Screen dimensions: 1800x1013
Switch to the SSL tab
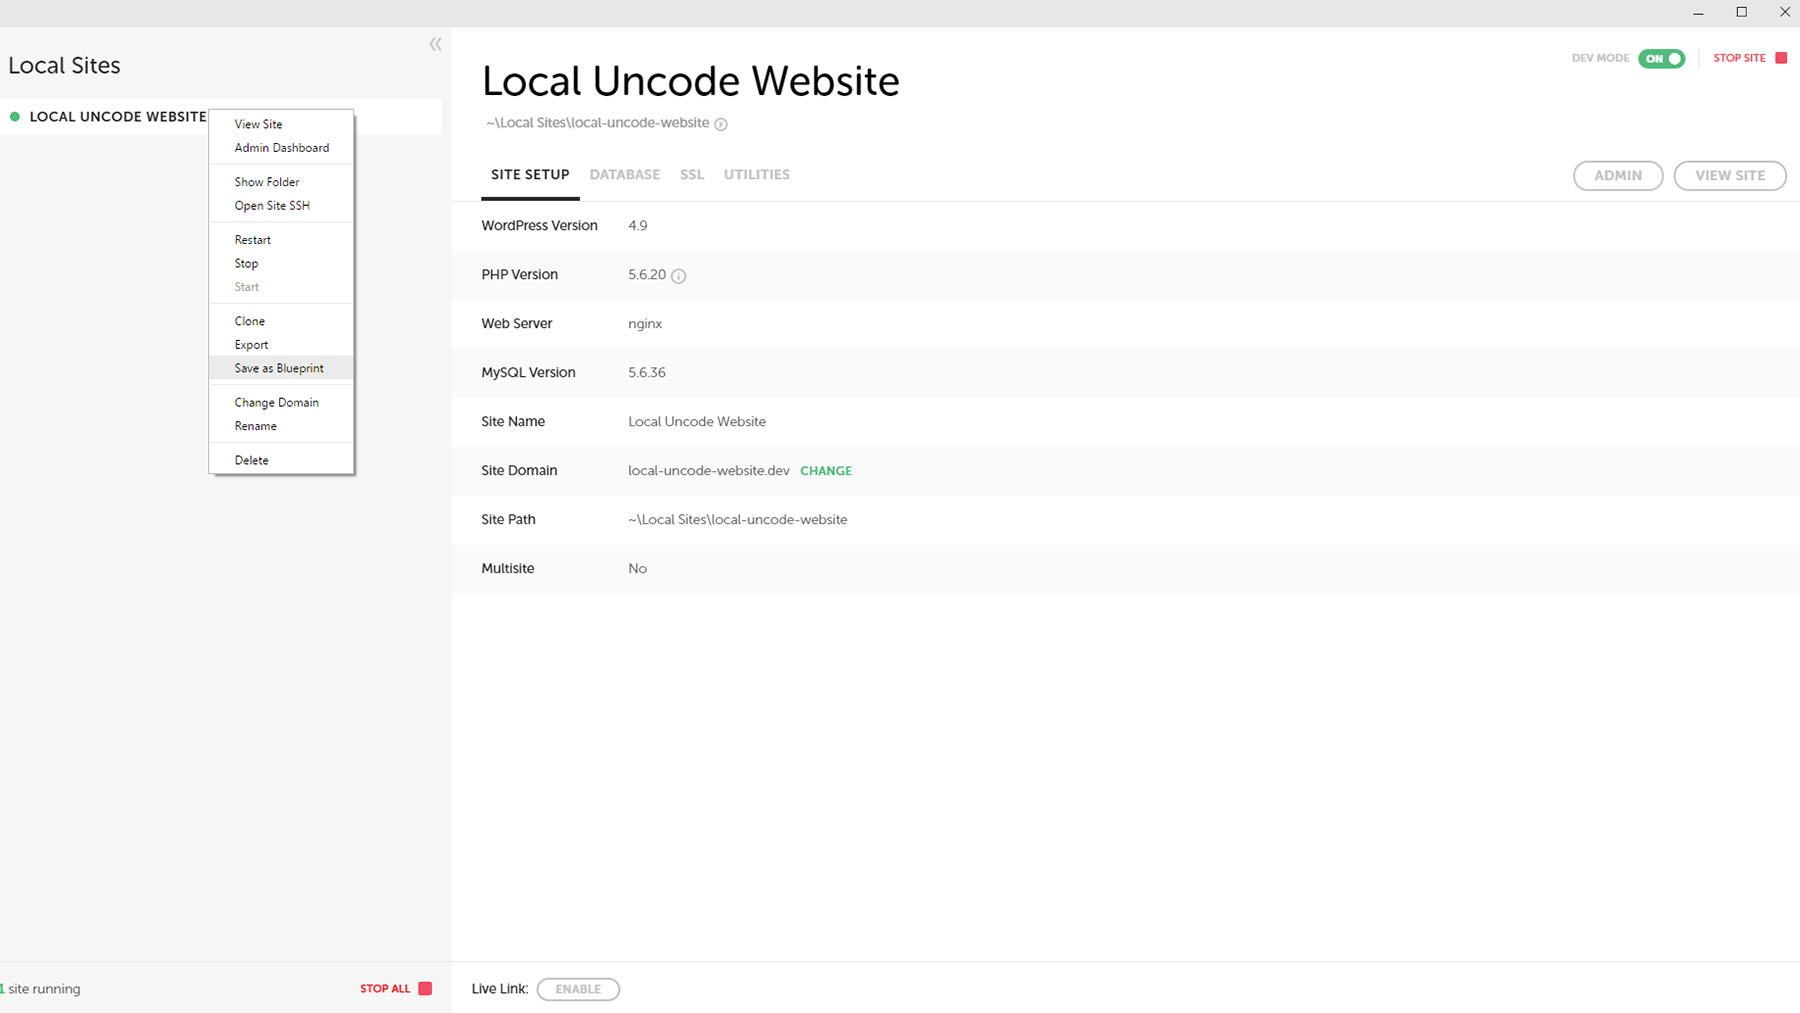coord(692,175)
